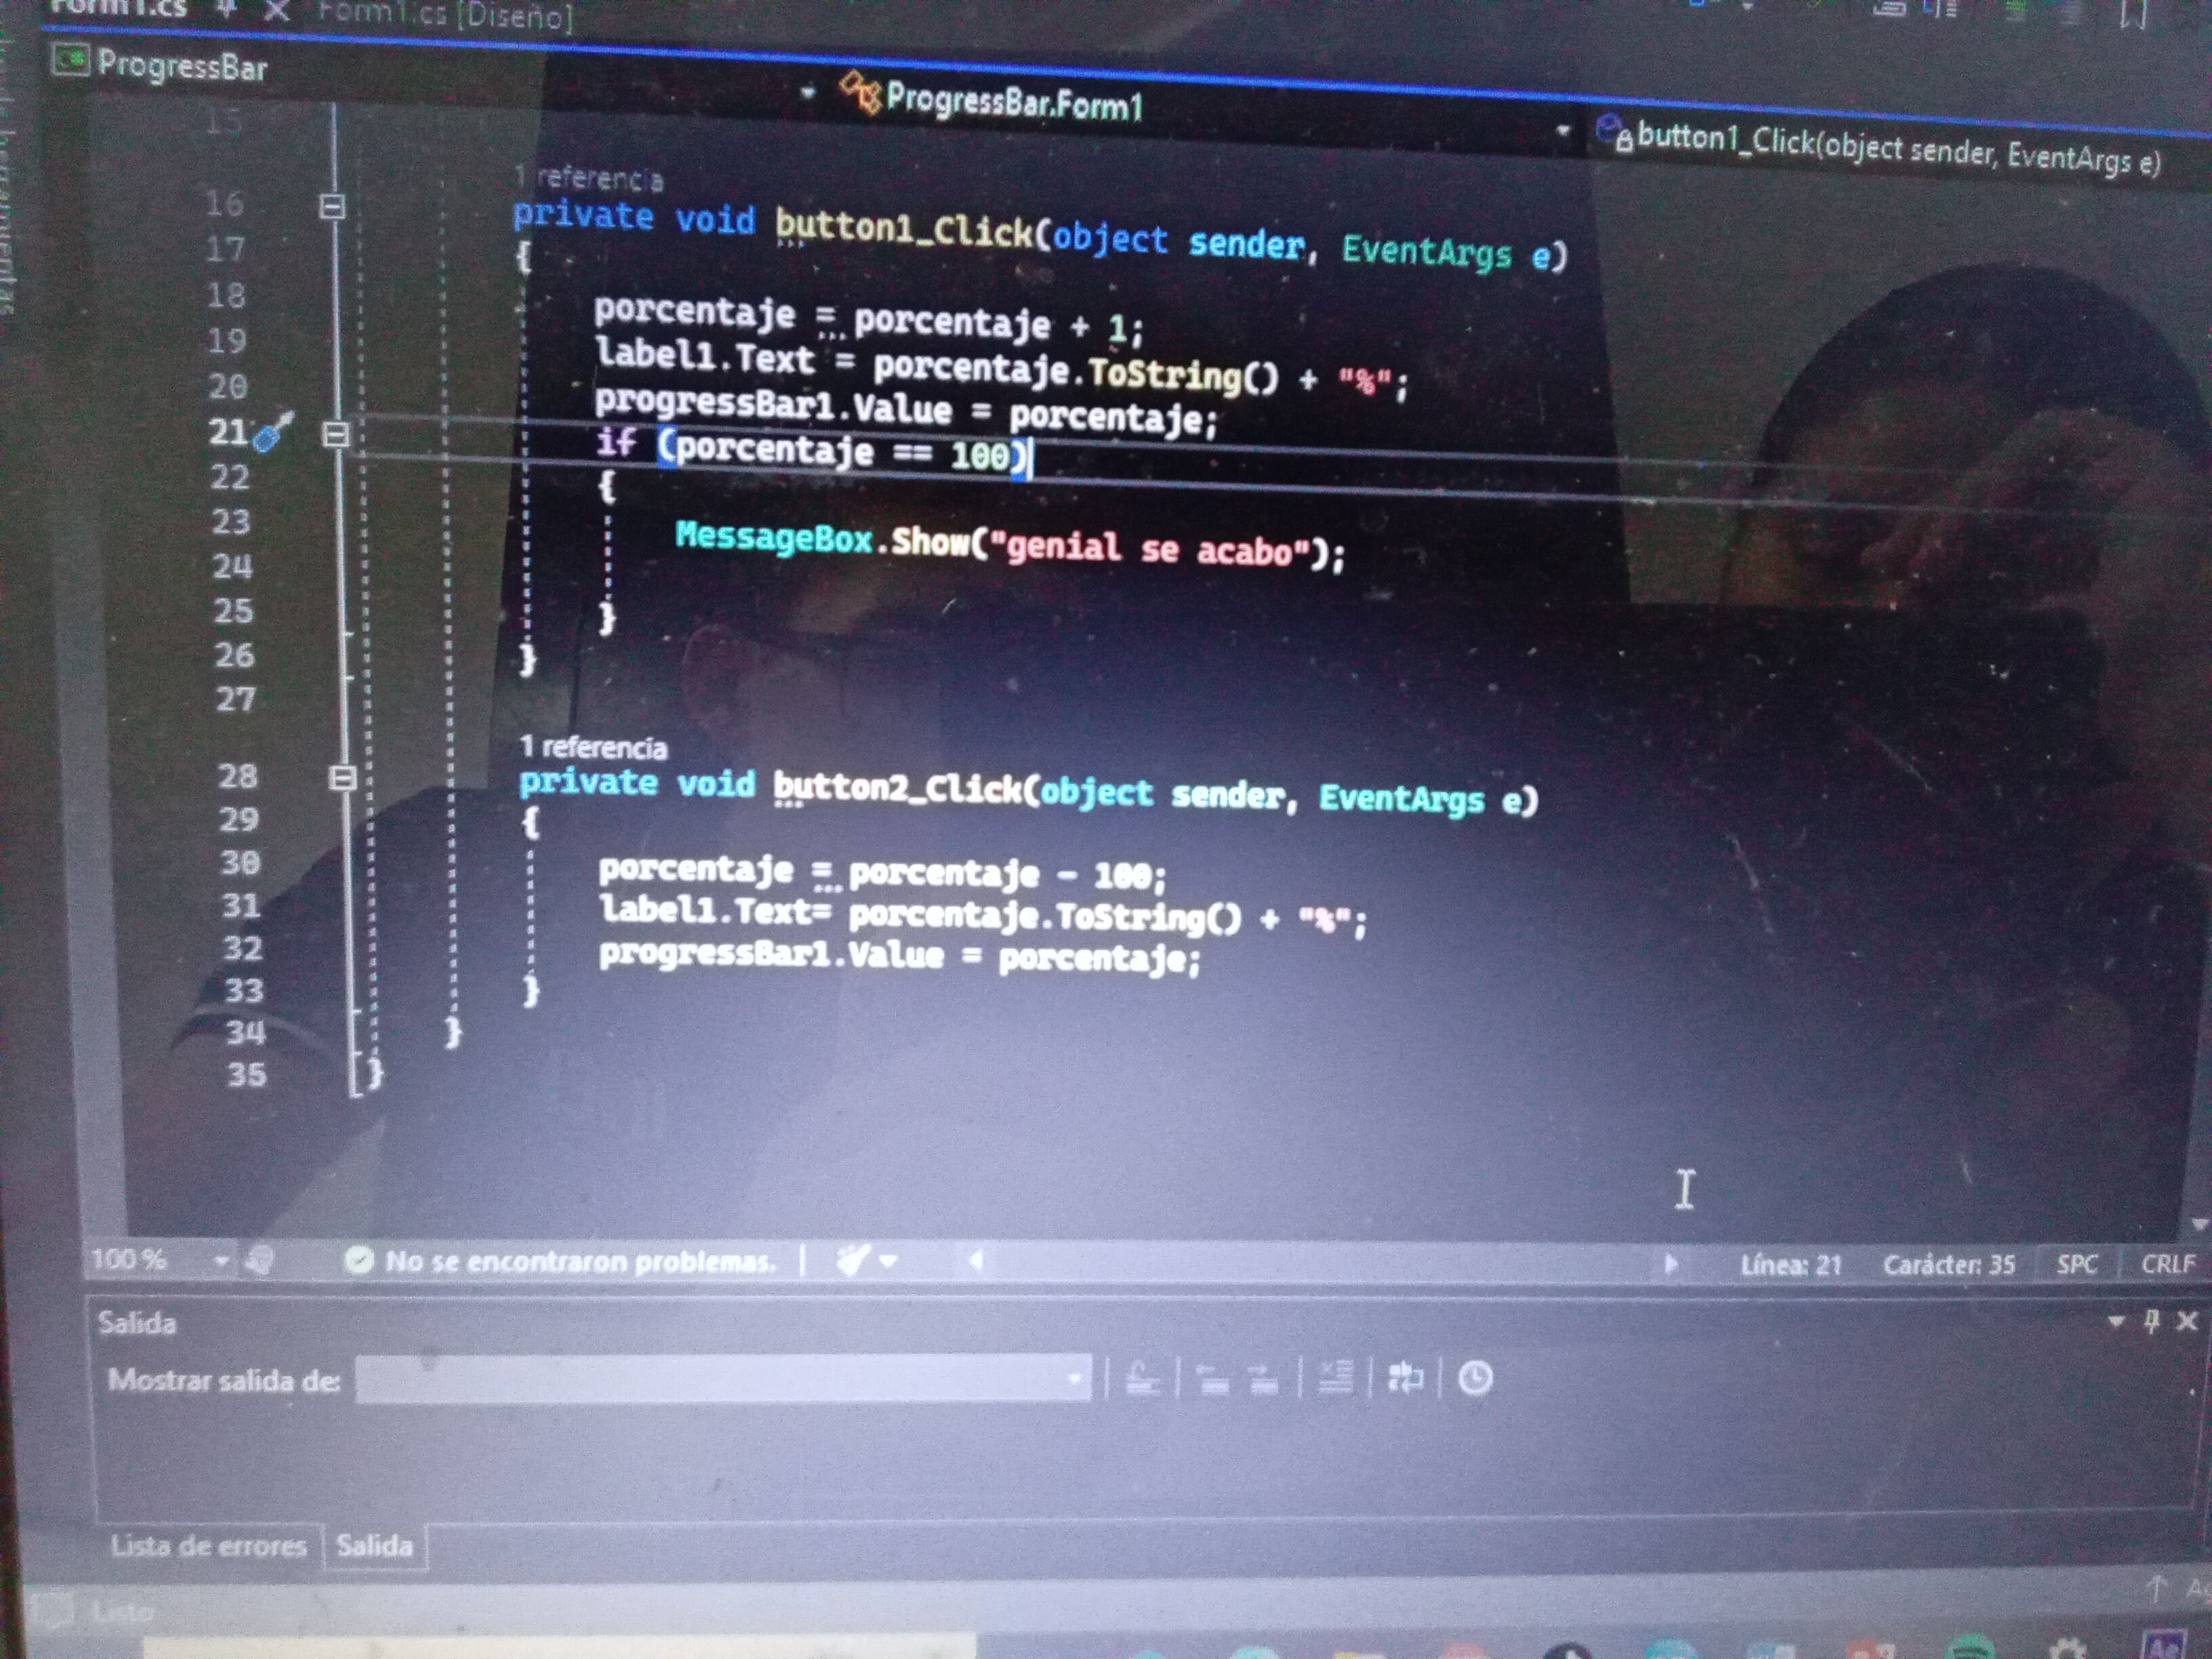Toggle the timestamps clock icon in Salida
This screenshot has width=2212, height=1659.
pyautogui.click(x=1475, y=1379)
